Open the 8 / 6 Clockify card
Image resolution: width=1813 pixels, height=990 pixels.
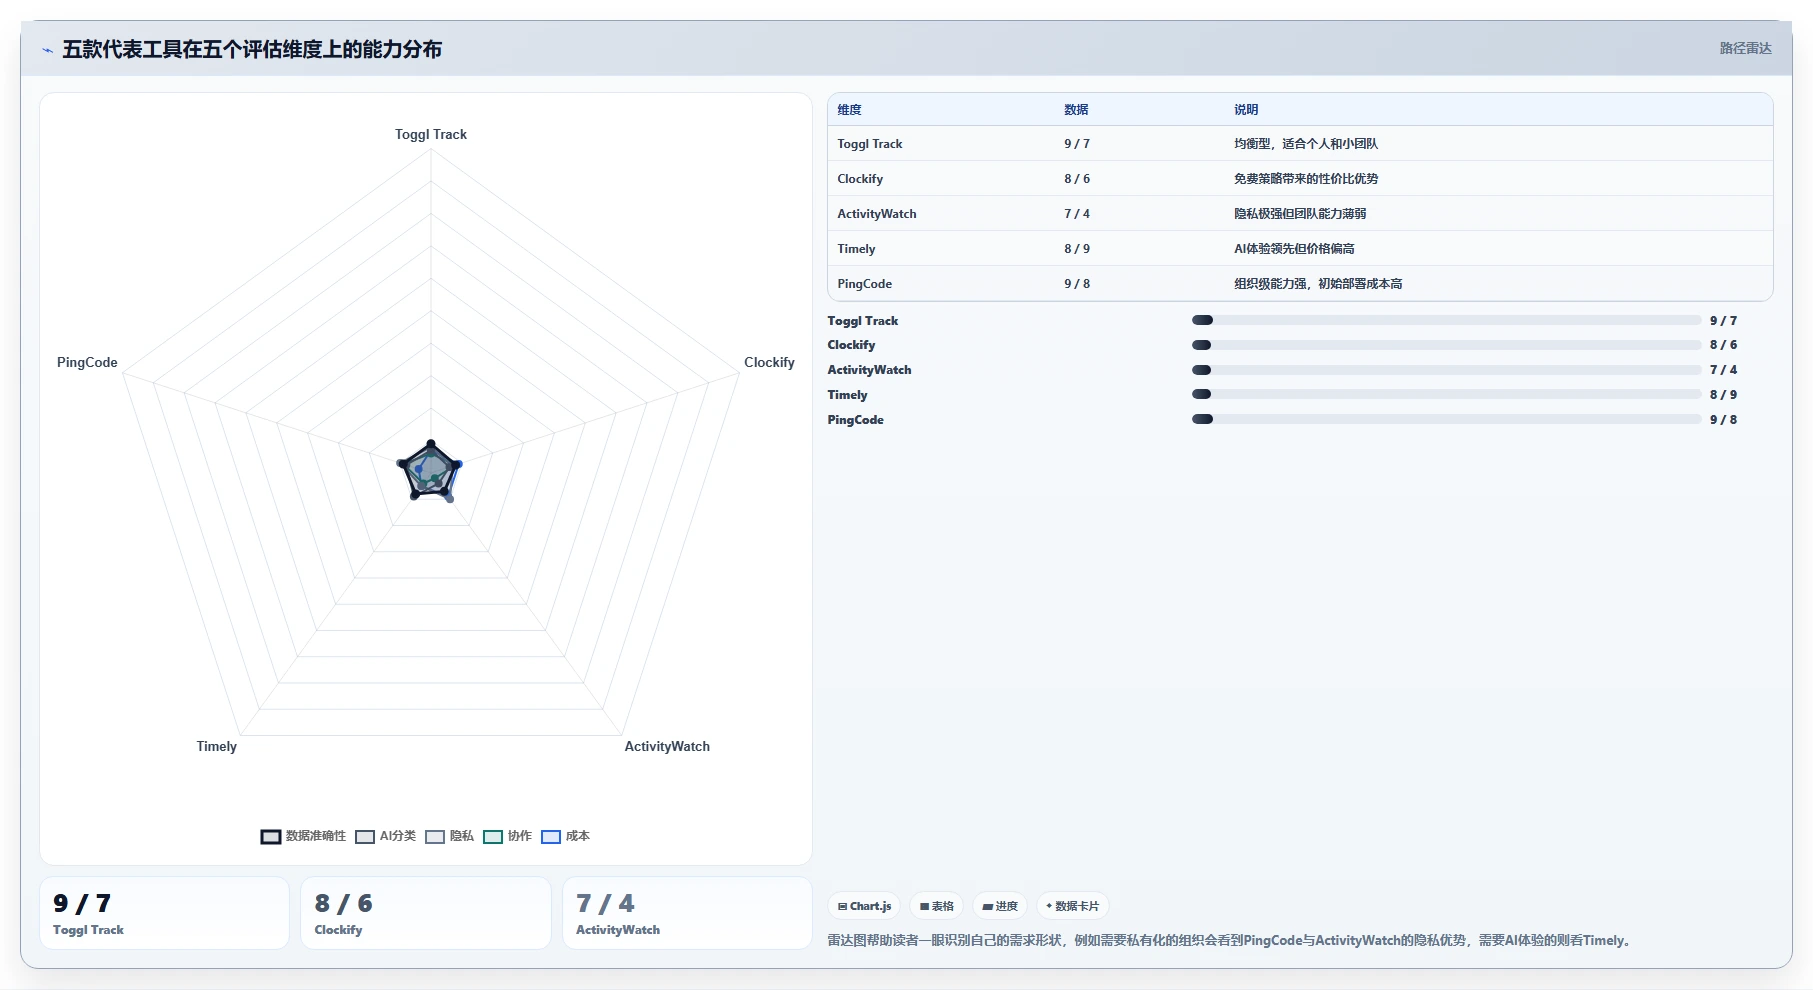(x=426, y=913)
